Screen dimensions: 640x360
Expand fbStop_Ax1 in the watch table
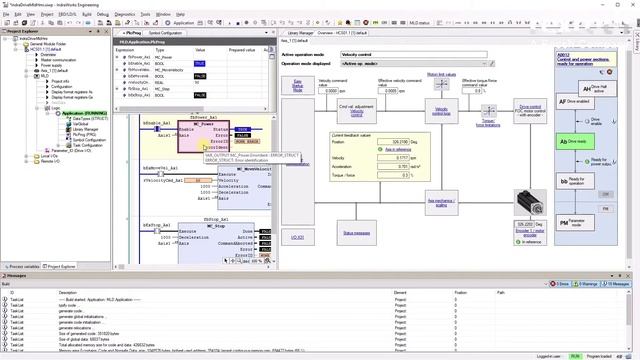[117, 89]
